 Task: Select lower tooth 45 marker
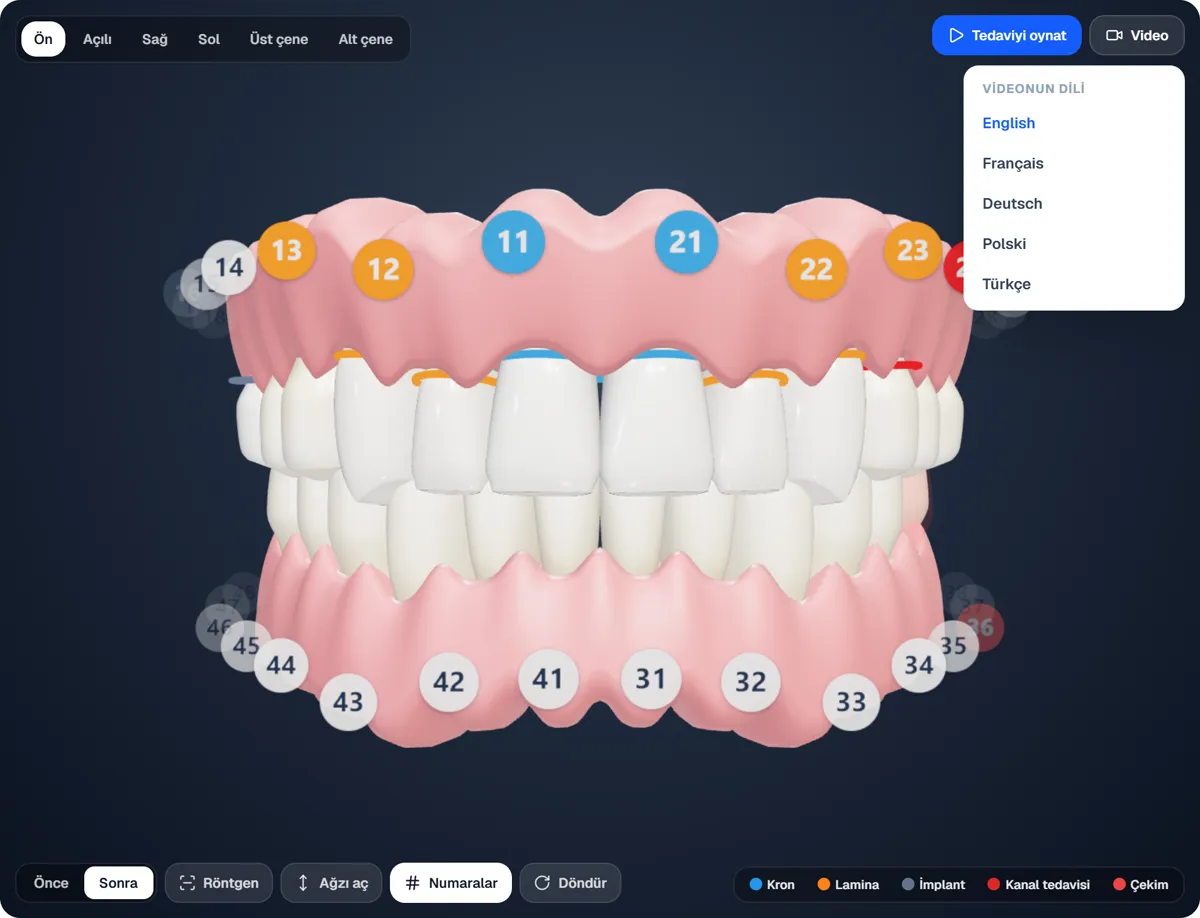(x=246, y=646)
